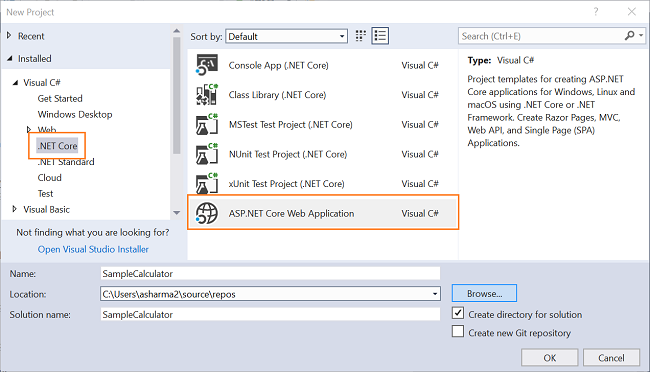Switch to small icons grid view
The height and width of the screenshot is (372, 650).
[x=361, y=36]
